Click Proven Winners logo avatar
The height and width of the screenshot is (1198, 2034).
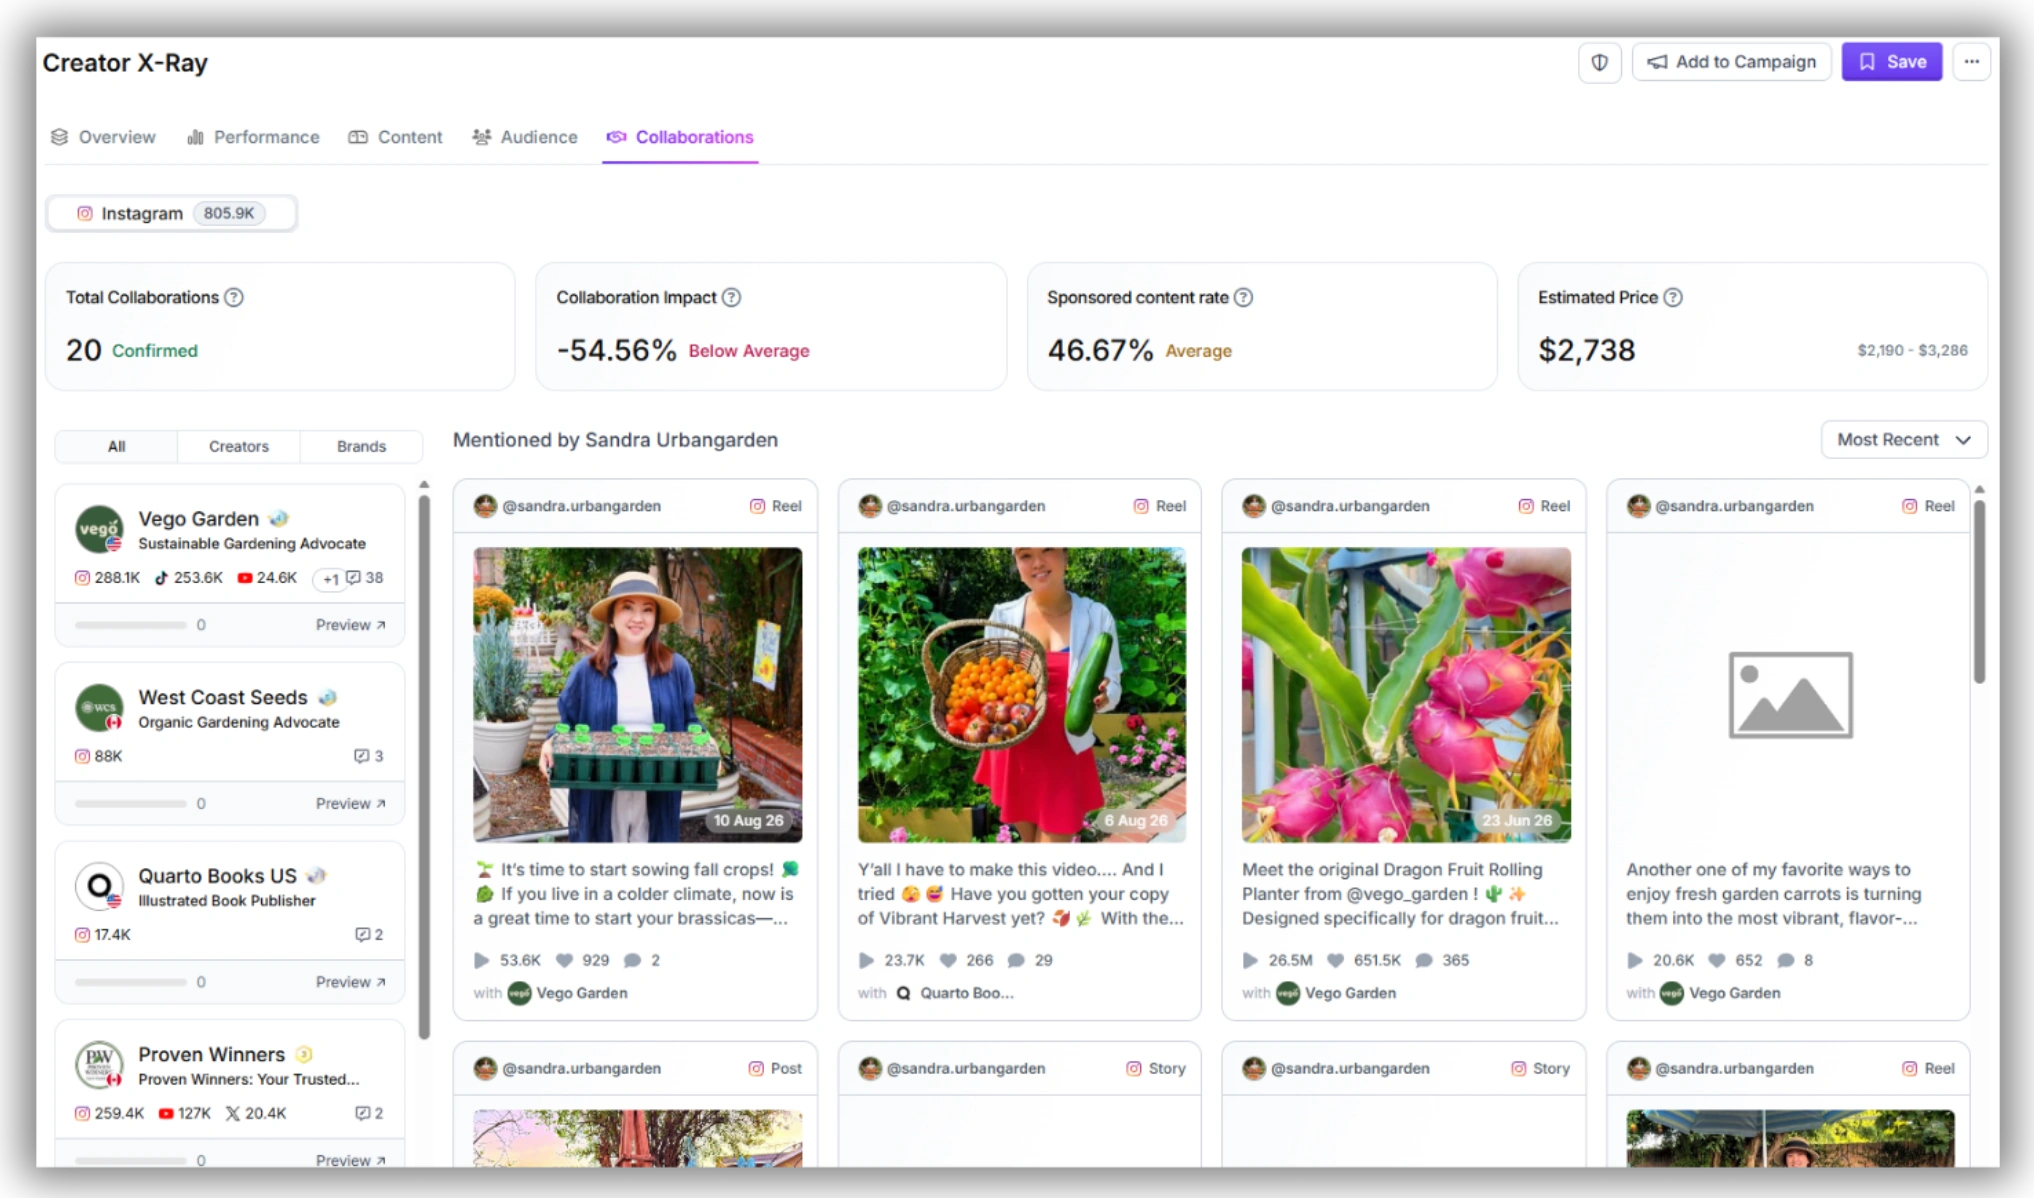pyautogui.click(x=99, y=1065)
